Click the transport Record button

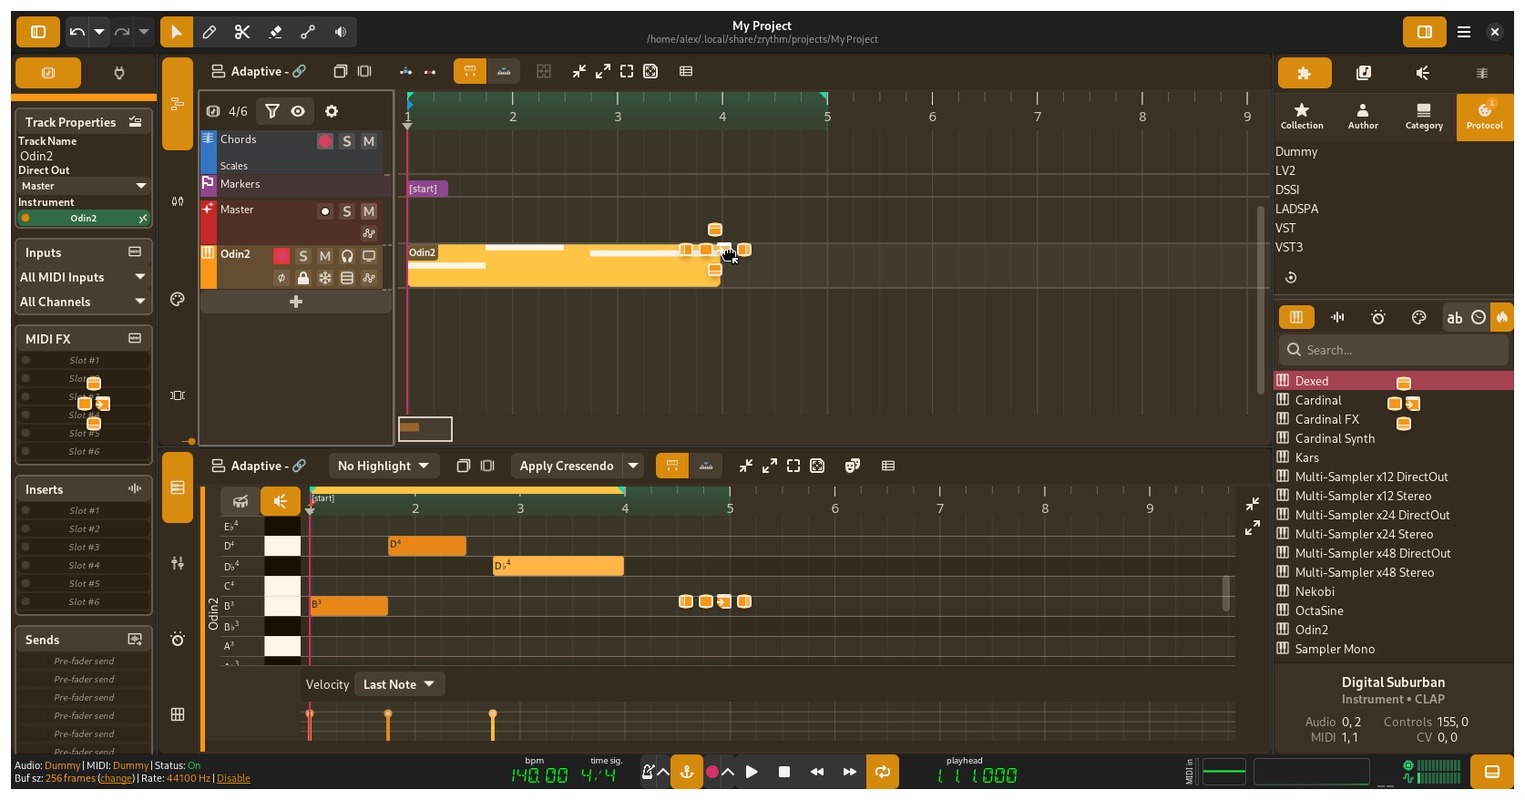coord(712,772)
